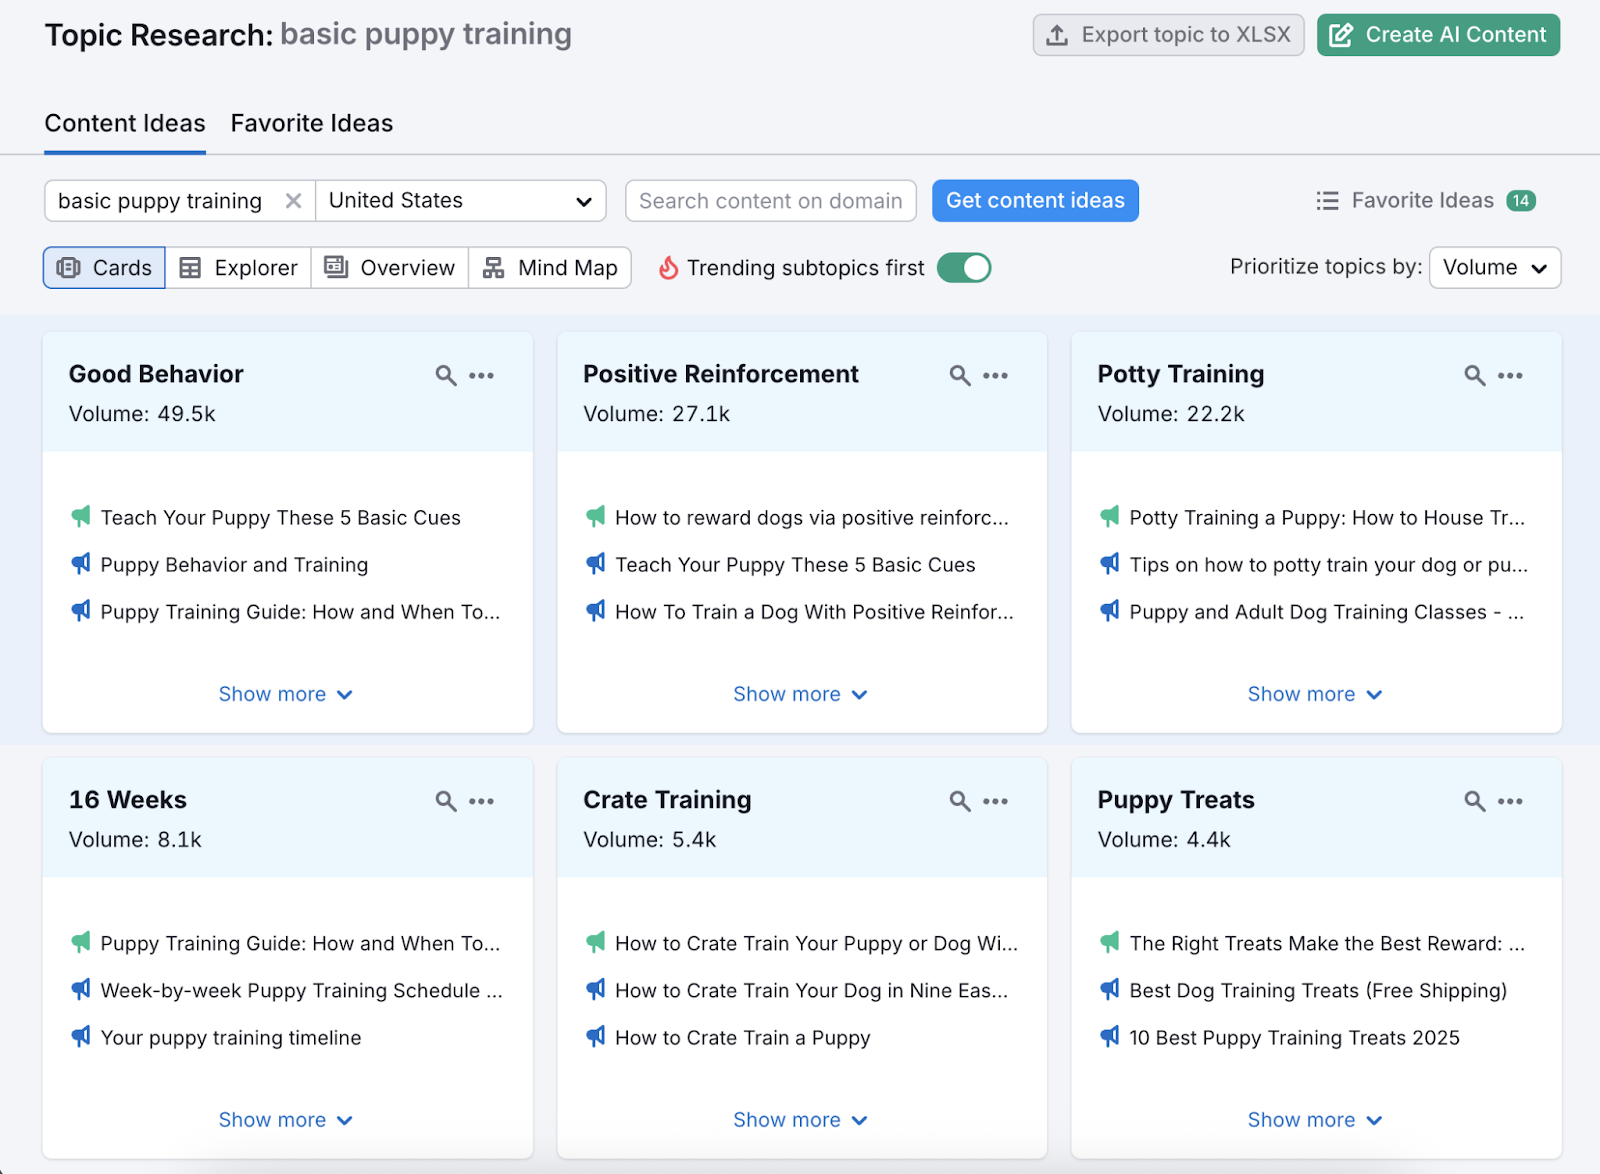The width and height of the screenshot is (1600, 1174).
Task: Click Create AI Content button
Action: [1438, 34]
